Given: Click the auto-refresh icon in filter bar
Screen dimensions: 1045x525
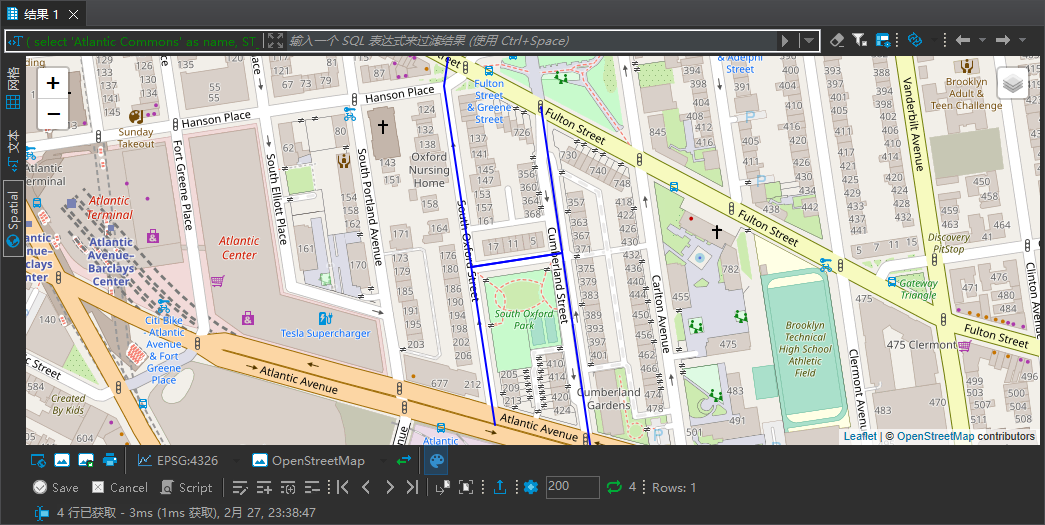Looking at the screenshot, I should [915, 41].
